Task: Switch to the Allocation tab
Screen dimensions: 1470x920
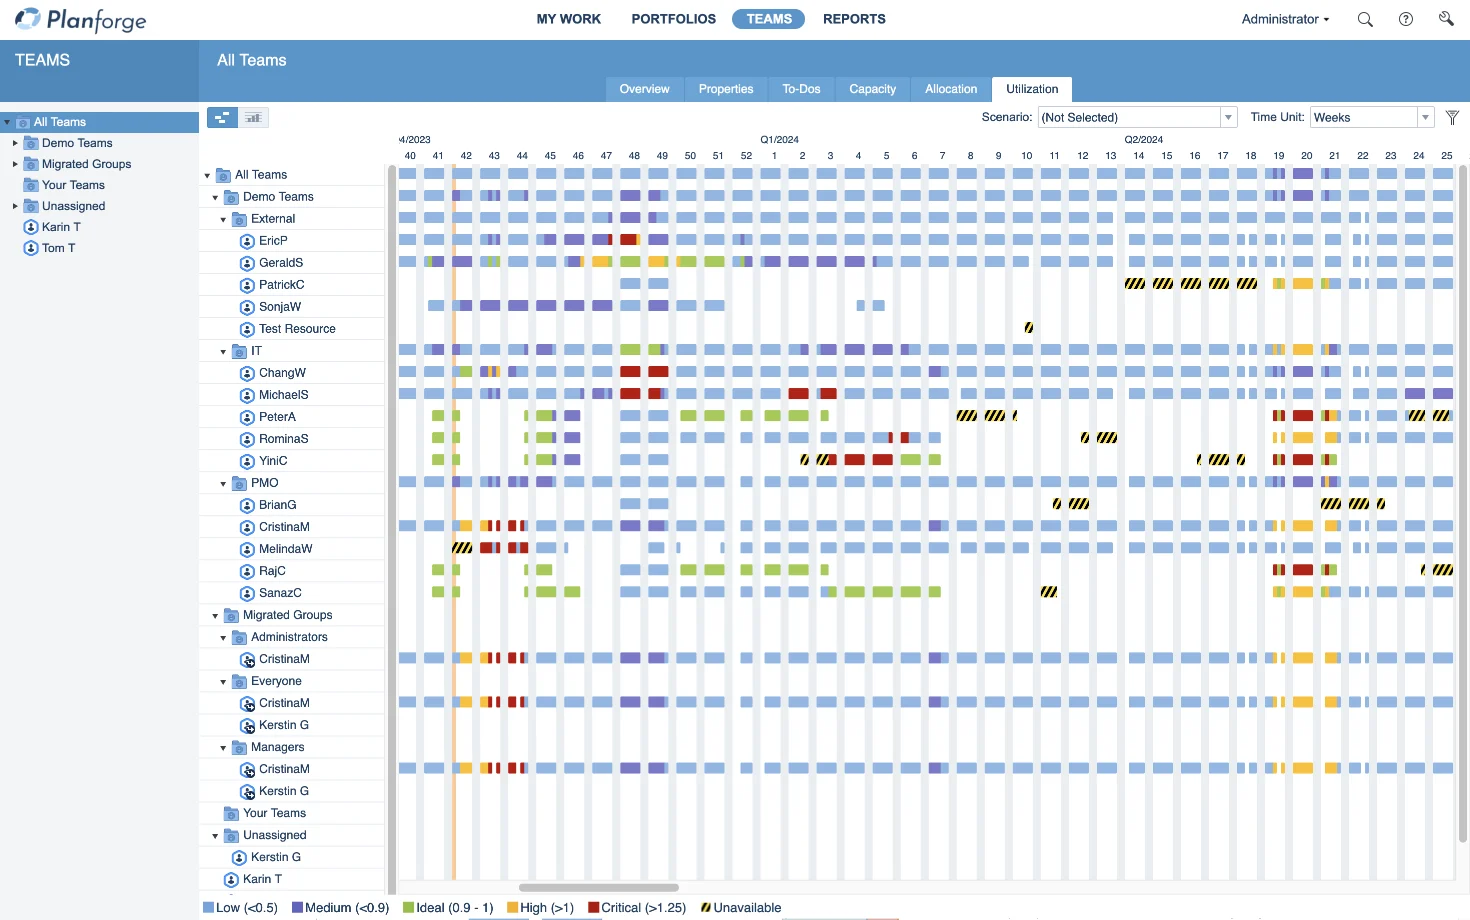Action: (951, 89)
